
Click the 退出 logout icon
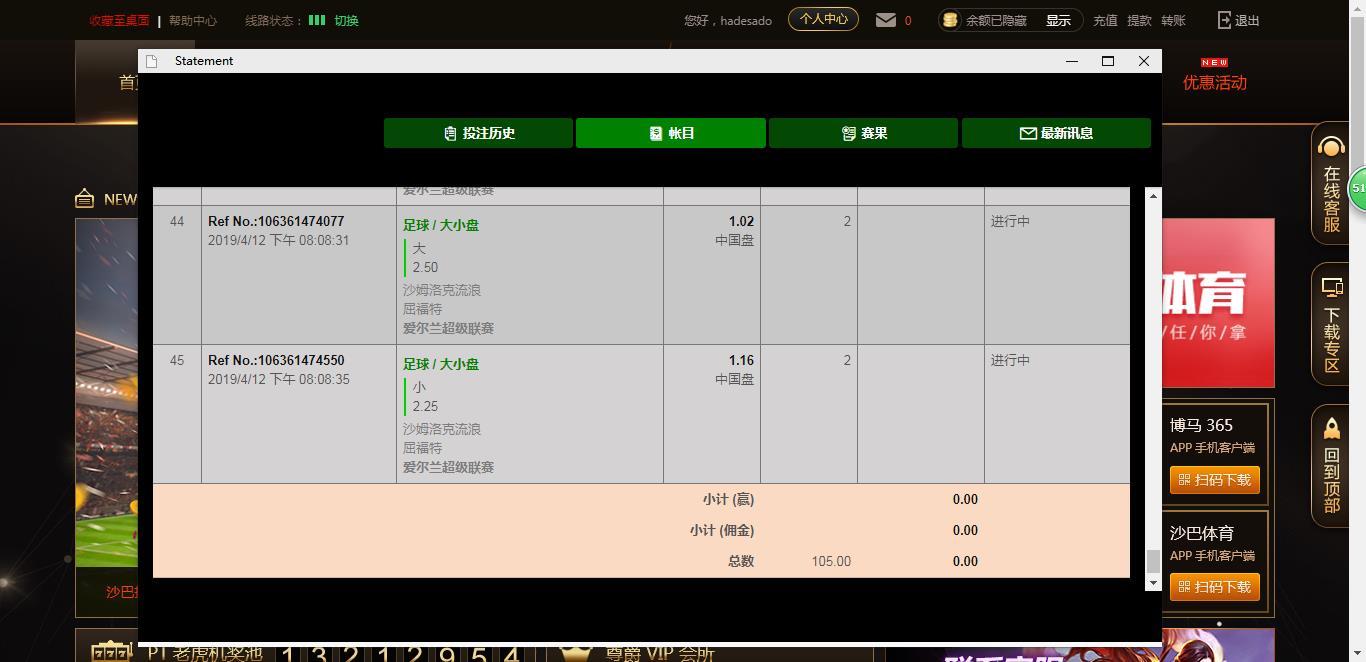[x=1225, y=20]
